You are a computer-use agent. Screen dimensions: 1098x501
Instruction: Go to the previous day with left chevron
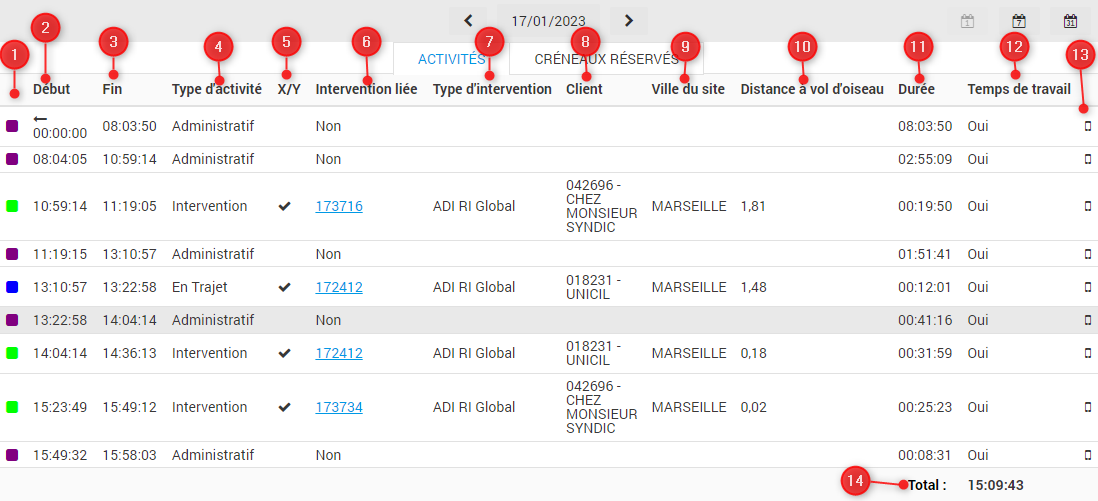(x=467, y=20)
